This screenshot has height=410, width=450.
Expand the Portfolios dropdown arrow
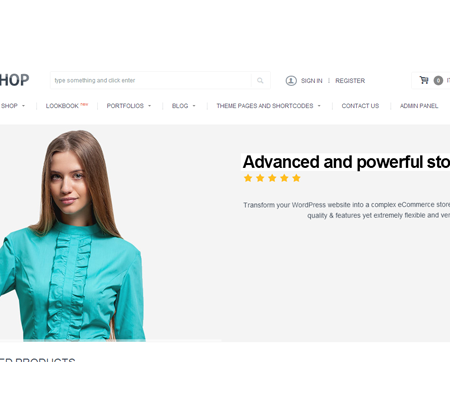[x=150, y=106]
